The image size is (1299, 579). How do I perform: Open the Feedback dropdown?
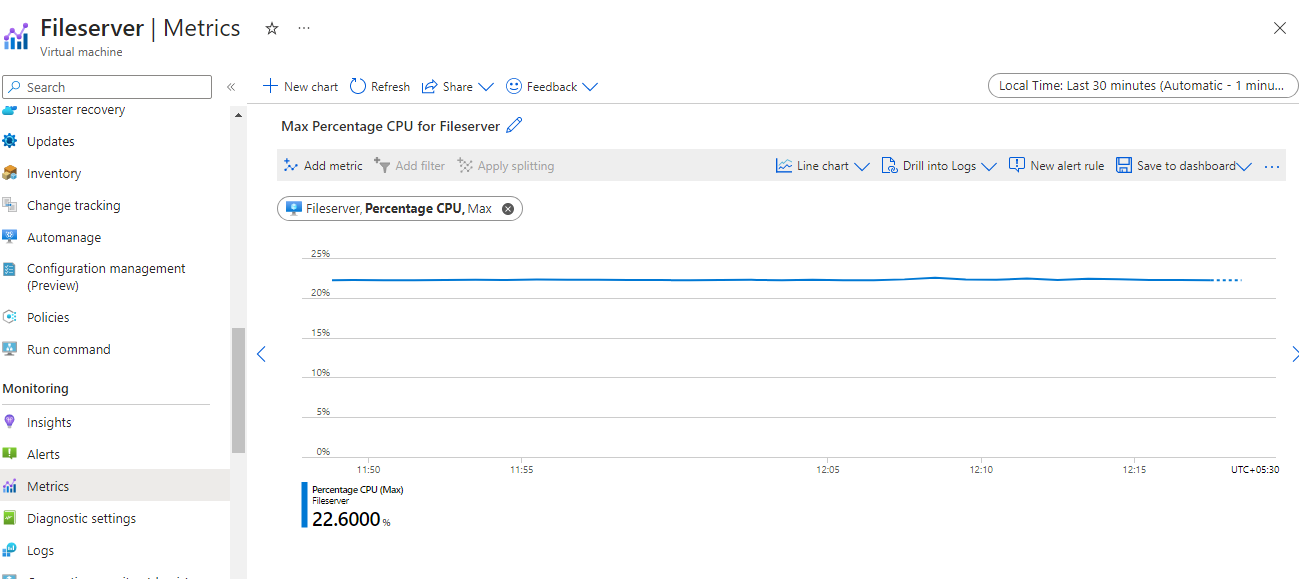(552, 86)
